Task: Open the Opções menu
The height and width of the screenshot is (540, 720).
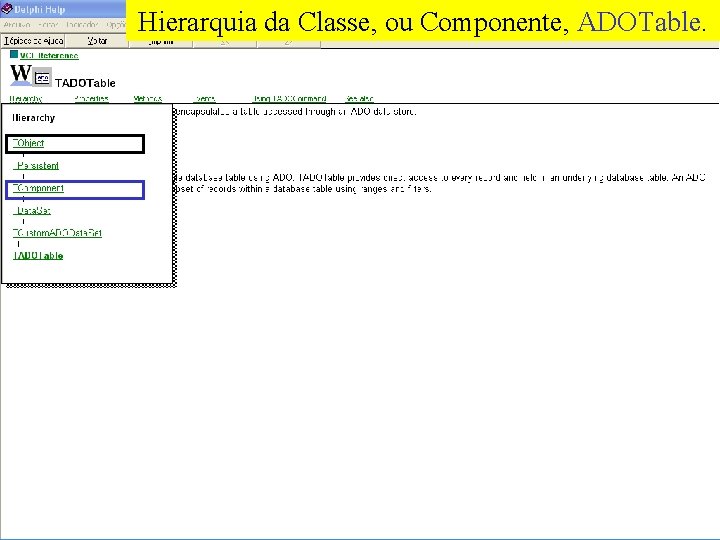Action: (116, 25)
